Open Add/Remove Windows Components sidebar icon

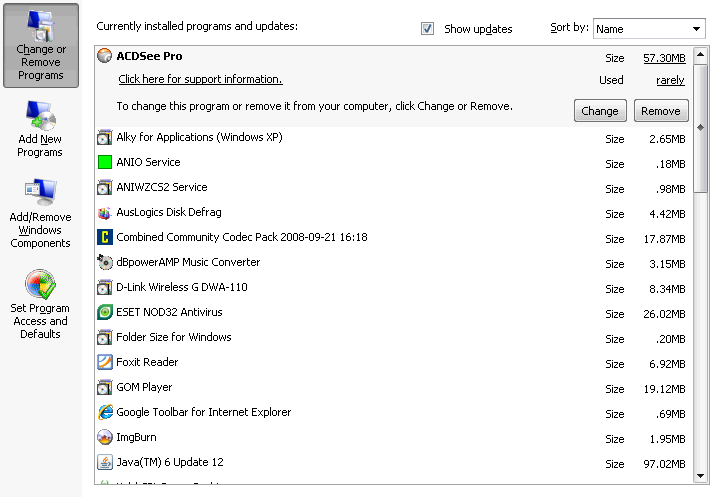click(41, 213)
